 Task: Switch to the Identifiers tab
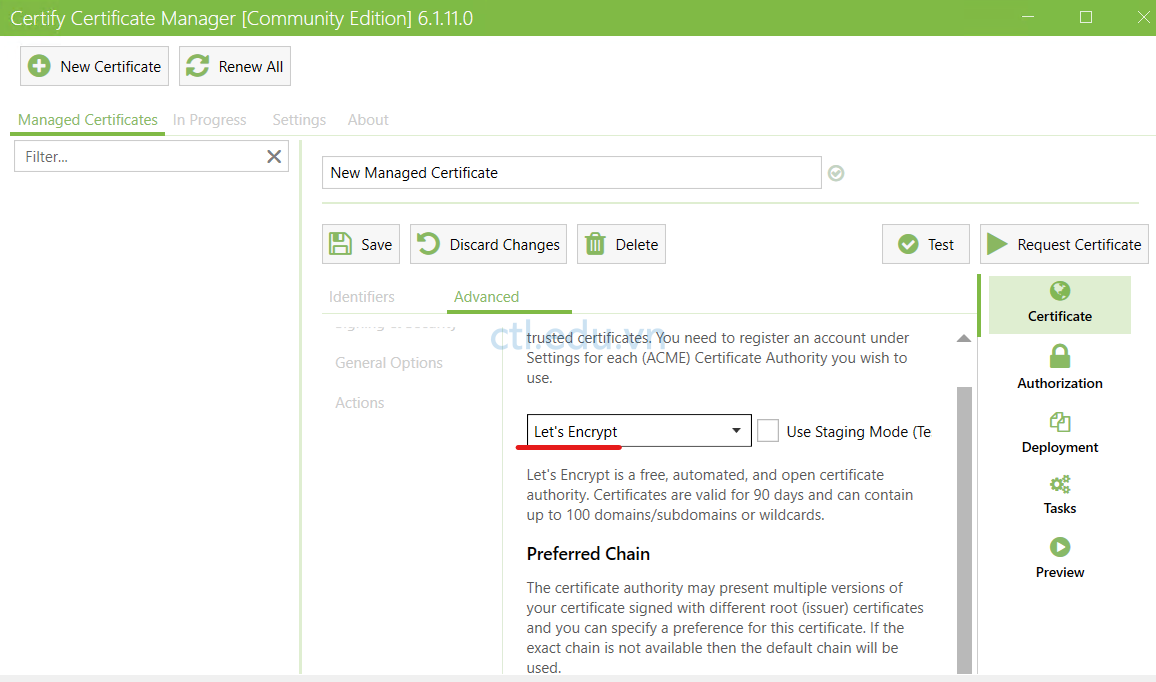362,296
